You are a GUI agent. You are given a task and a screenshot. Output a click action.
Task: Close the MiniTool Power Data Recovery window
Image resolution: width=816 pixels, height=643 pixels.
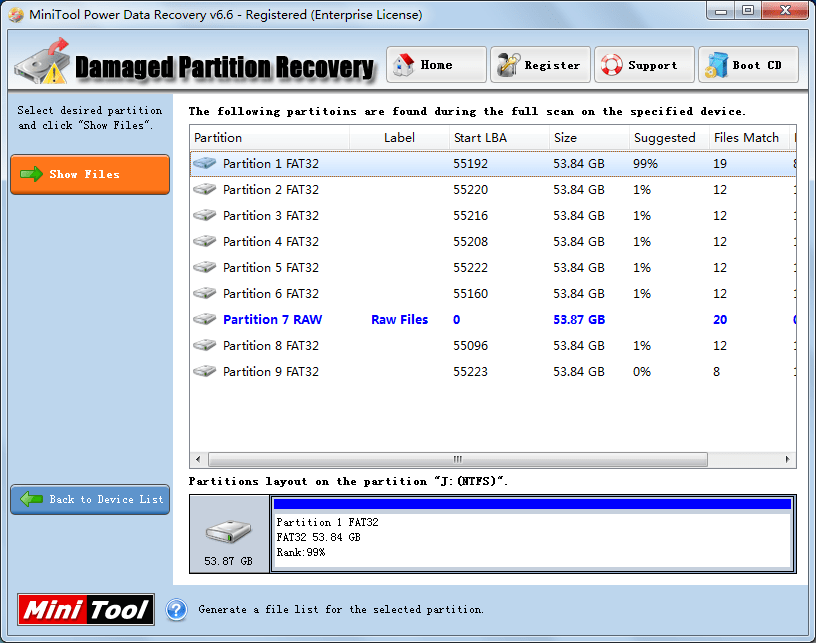785,11
